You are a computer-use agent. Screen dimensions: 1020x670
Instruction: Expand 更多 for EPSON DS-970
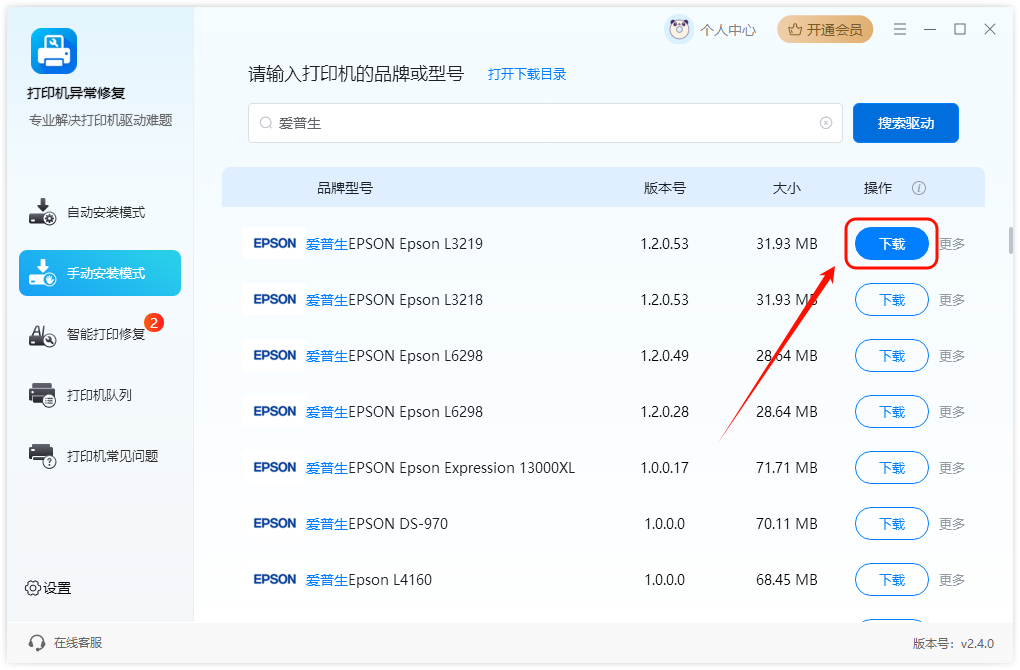[952, 524]
